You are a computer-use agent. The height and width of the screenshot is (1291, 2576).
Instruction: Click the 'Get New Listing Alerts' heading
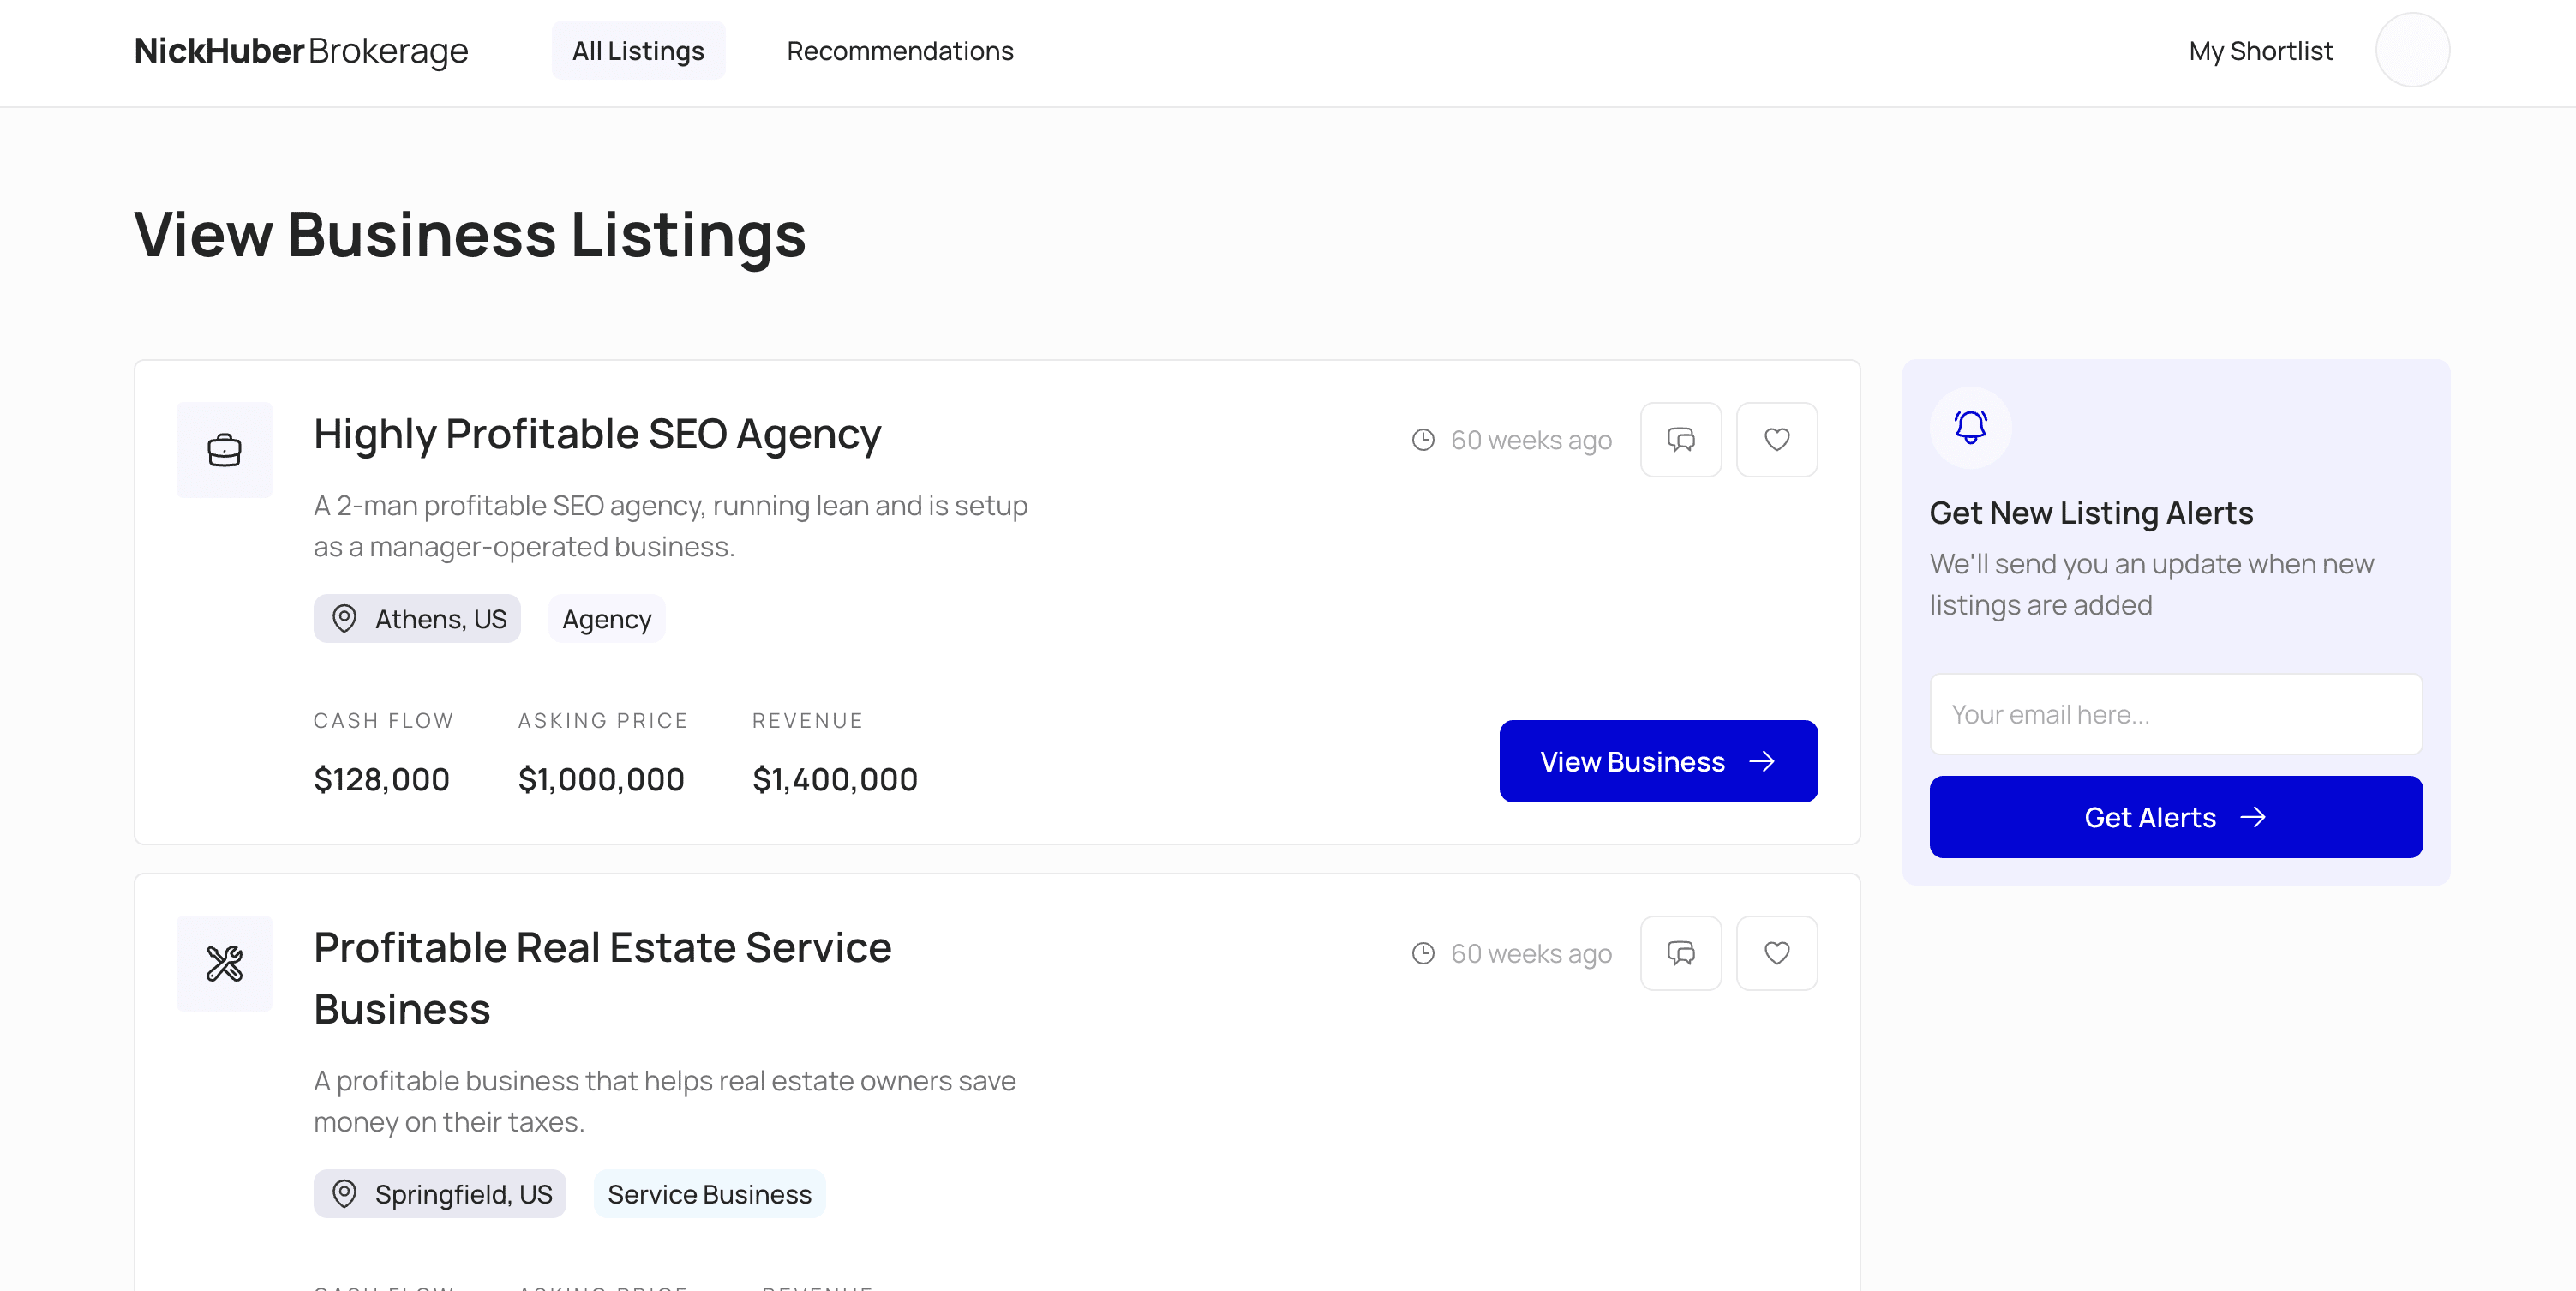point(2091,513)
